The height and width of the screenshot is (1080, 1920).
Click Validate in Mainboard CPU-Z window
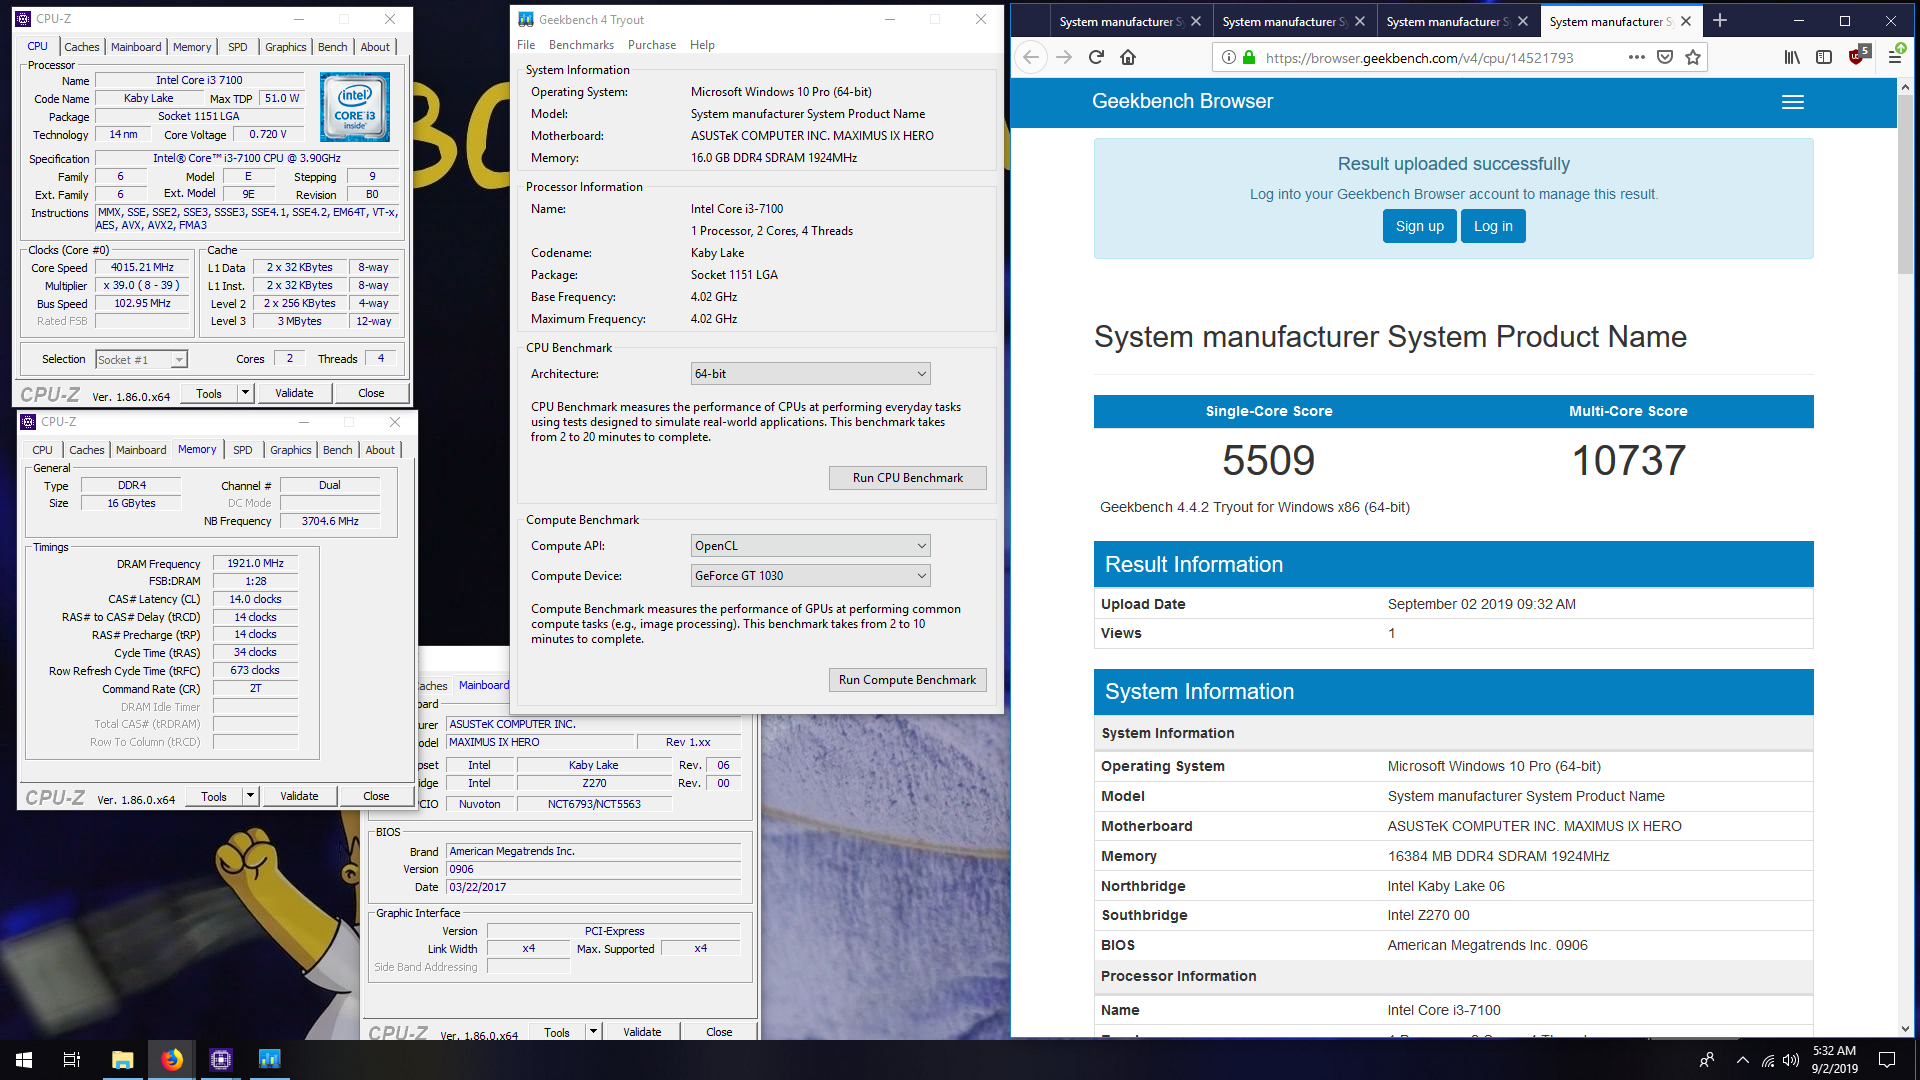point(642,1032)
